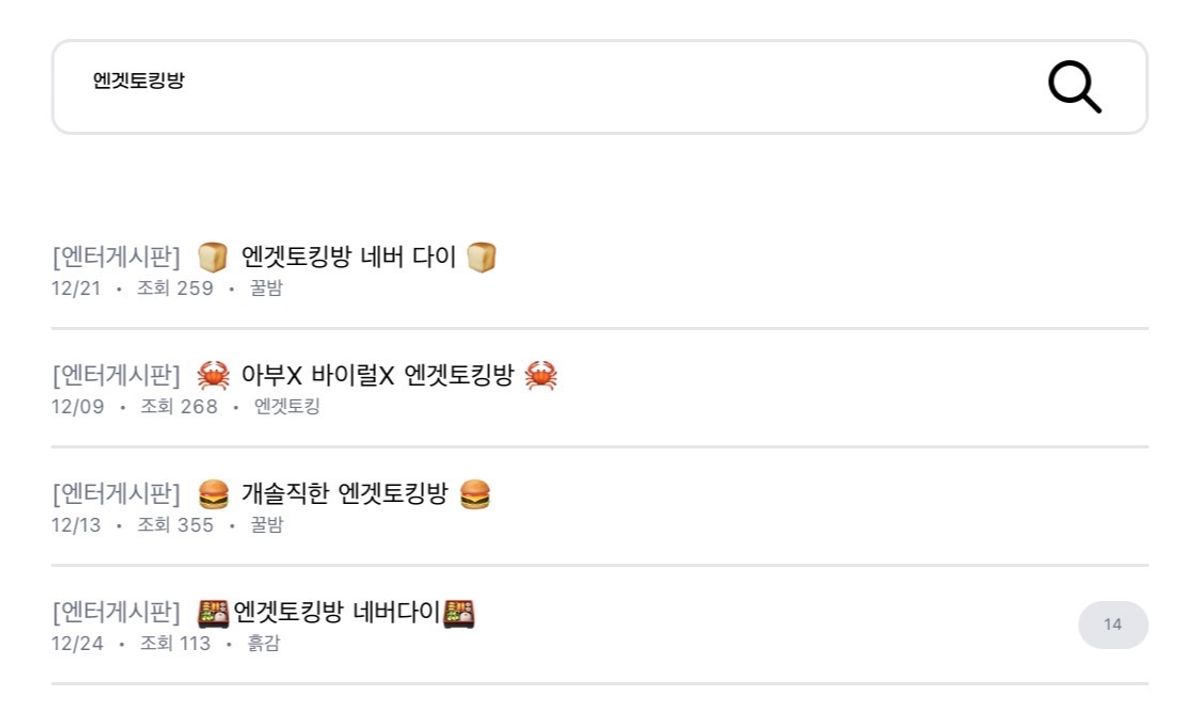
Task: Click the bread emoji before 엔겟토킹방 네버 다이
Action: [212, 258]
